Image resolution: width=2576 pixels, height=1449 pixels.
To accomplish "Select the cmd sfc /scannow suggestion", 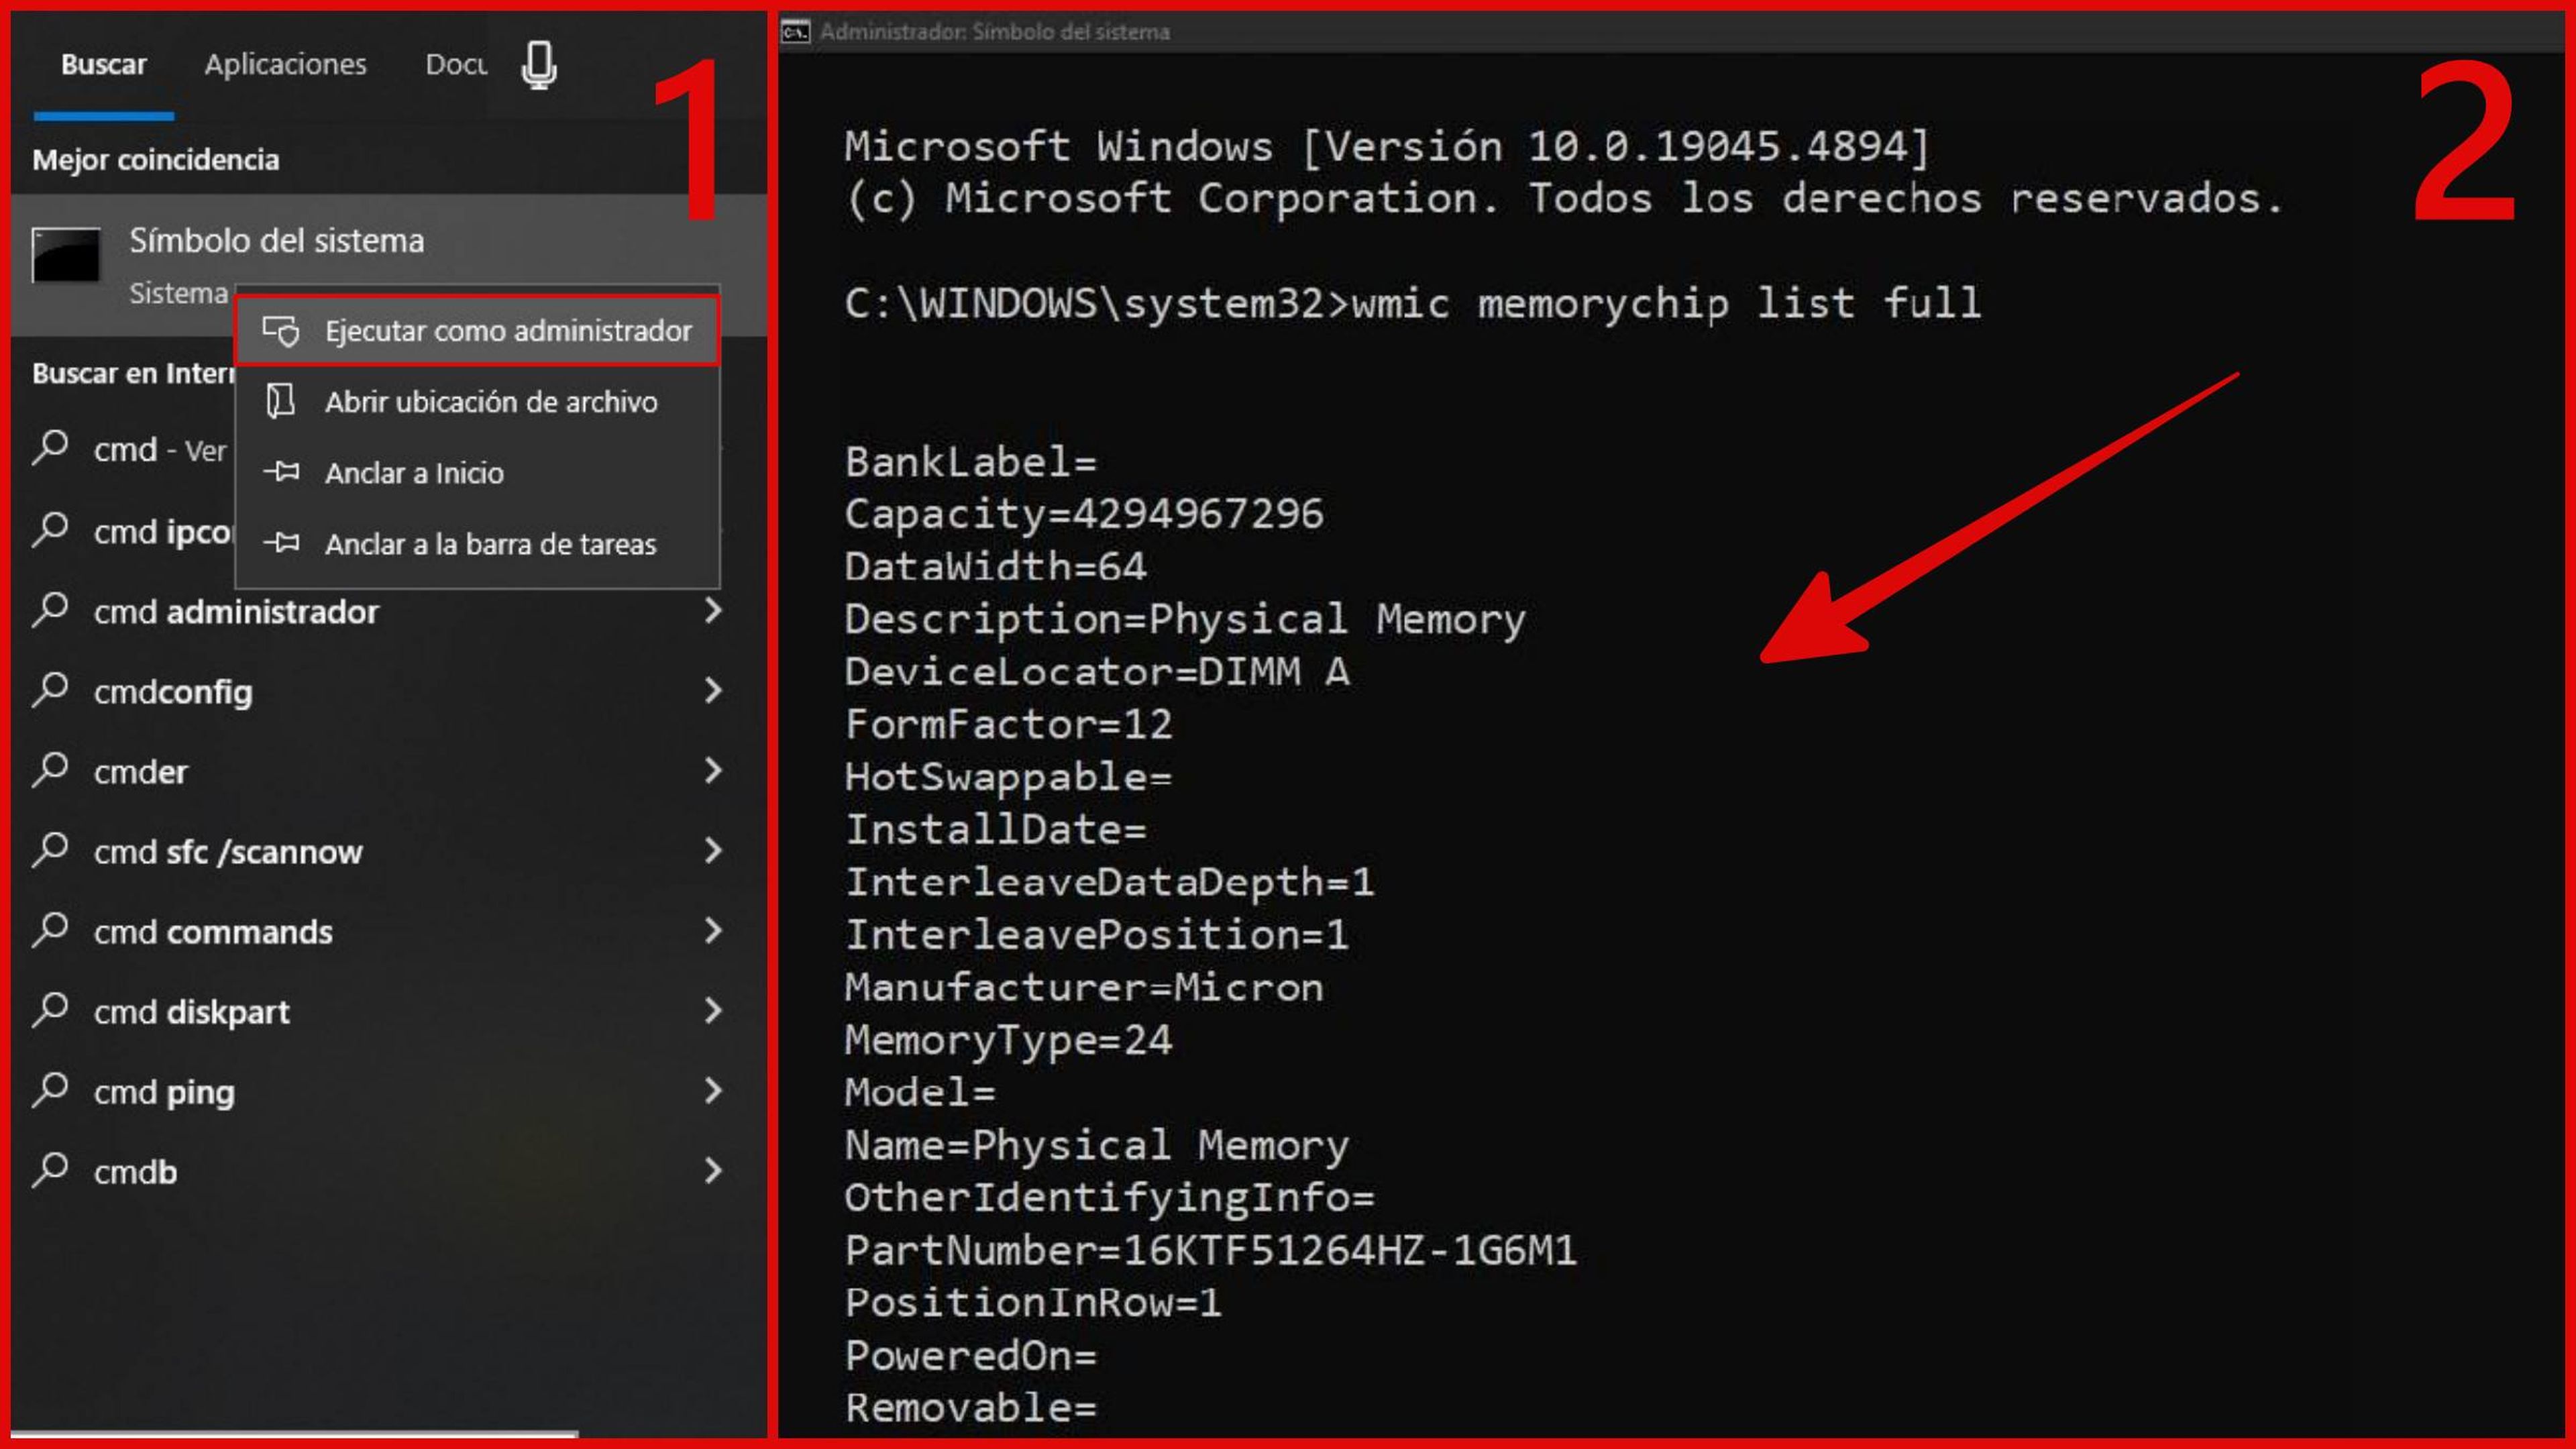I will (x=388, y=850).
